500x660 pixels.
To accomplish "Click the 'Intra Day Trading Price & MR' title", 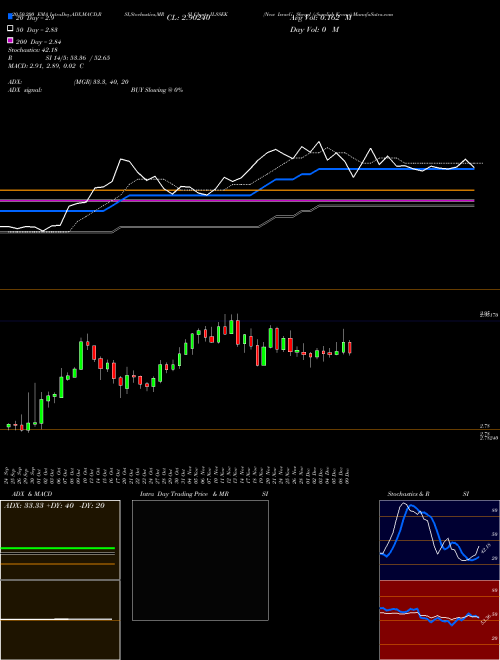I will click(x=184, y=494).
